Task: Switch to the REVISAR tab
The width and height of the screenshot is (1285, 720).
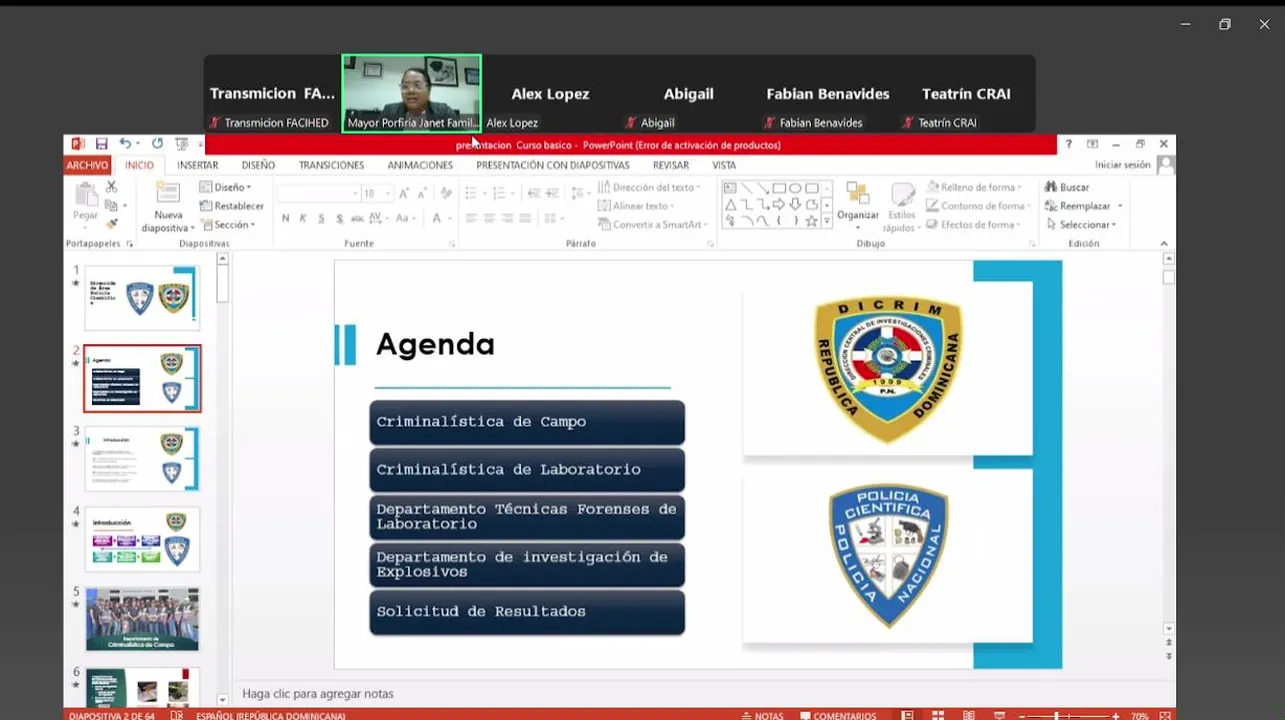Action: click(671, 165)
